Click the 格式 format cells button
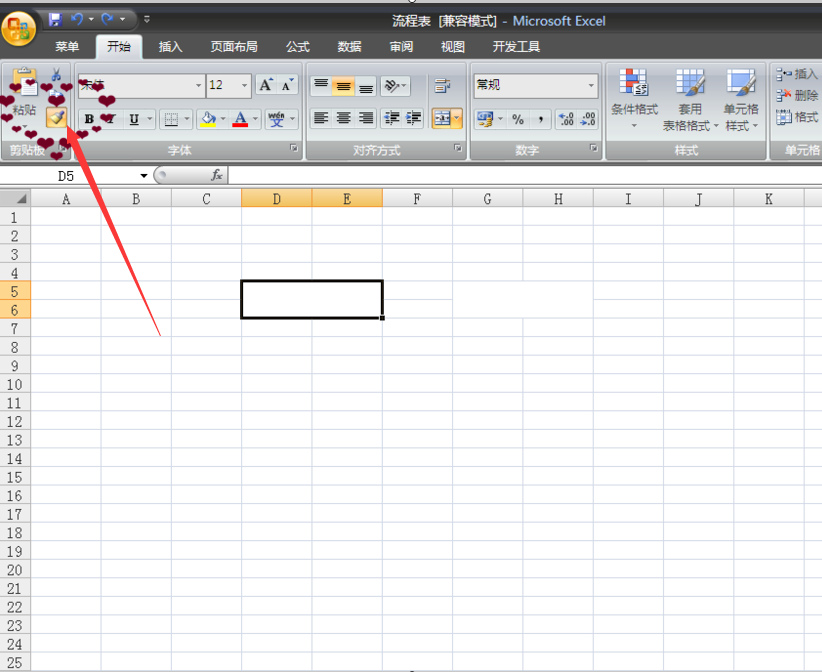The width and height of the screenshot is (822, 672). [797, 116]
